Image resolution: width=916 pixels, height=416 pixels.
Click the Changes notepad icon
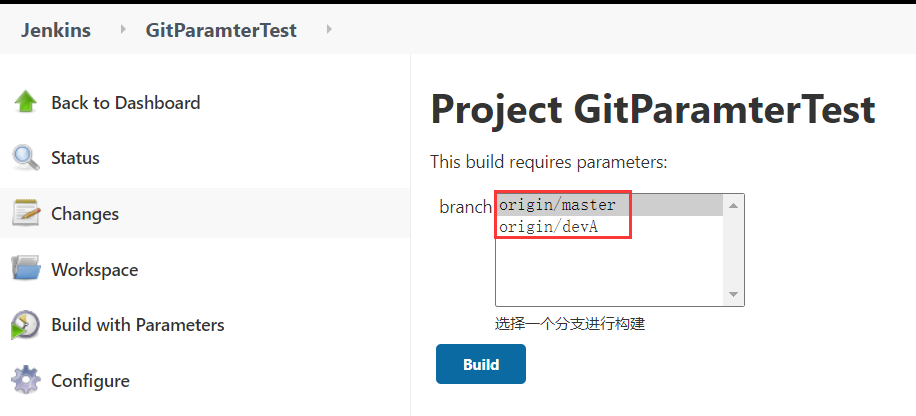(x=25, y=214)
